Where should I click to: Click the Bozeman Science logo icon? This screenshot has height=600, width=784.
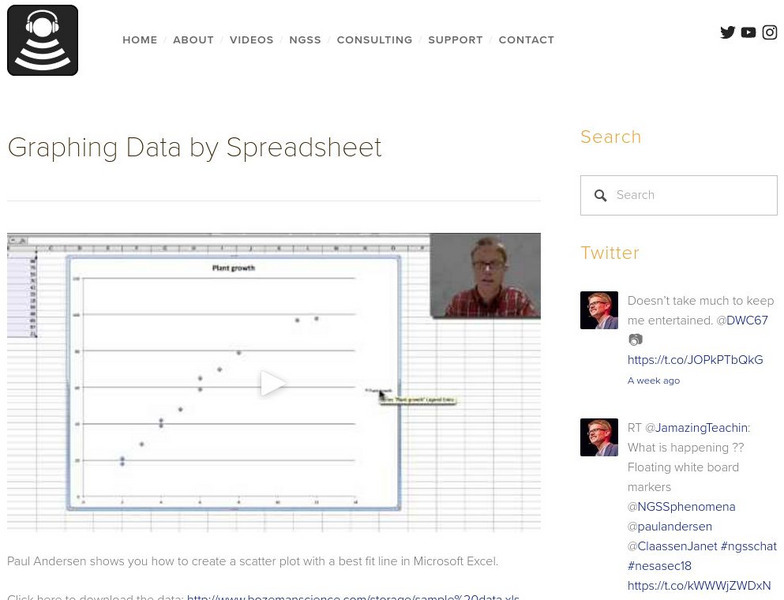42,40
